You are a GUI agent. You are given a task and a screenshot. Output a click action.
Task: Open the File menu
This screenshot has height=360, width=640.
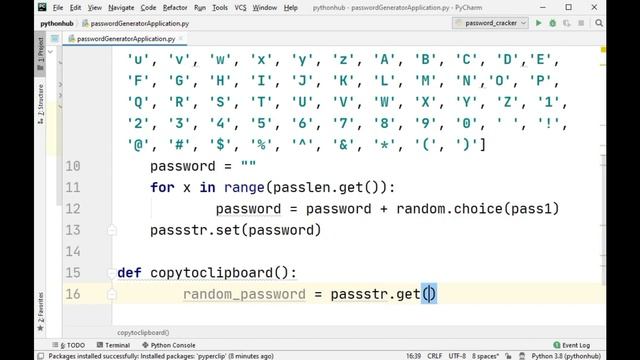pyautogui.click(x=58, y=7)
